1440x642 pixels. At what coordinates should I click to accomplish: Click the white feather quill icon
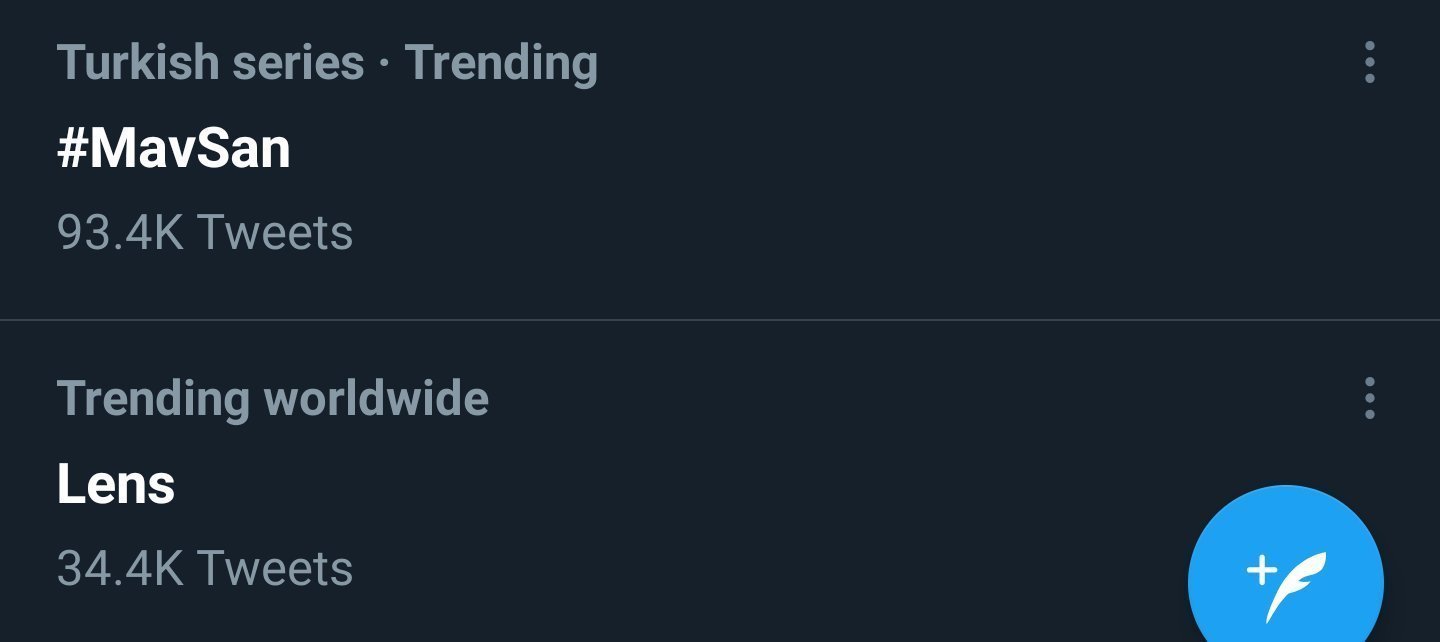1297,587
